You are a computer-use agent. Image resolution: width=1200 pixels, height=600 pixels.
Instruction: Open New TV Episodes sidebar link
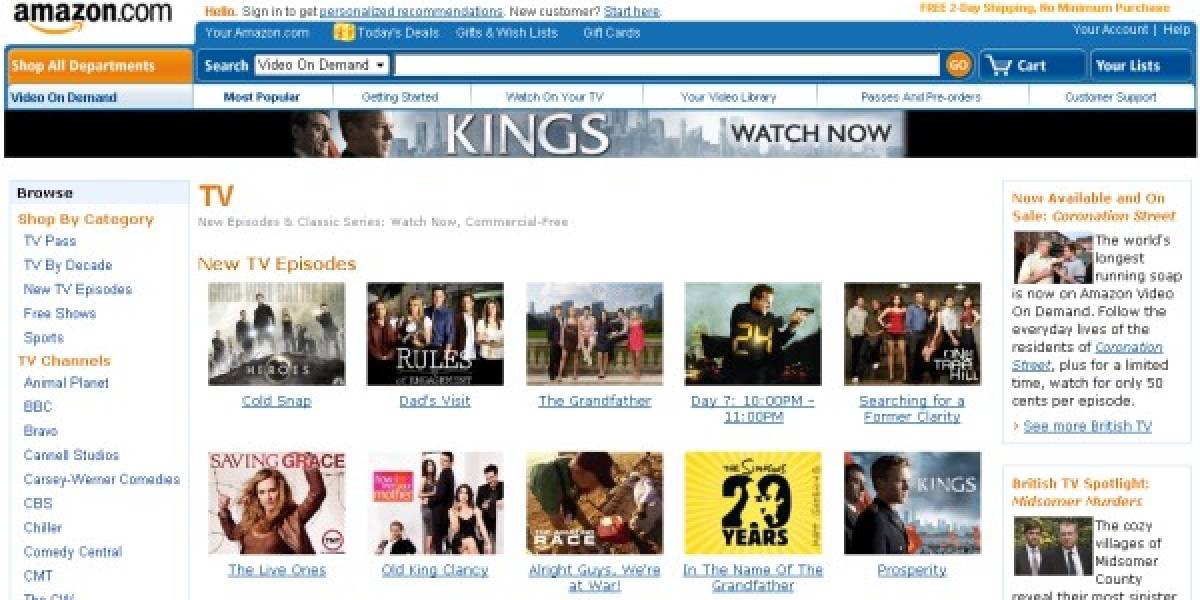tap(78, 289)
